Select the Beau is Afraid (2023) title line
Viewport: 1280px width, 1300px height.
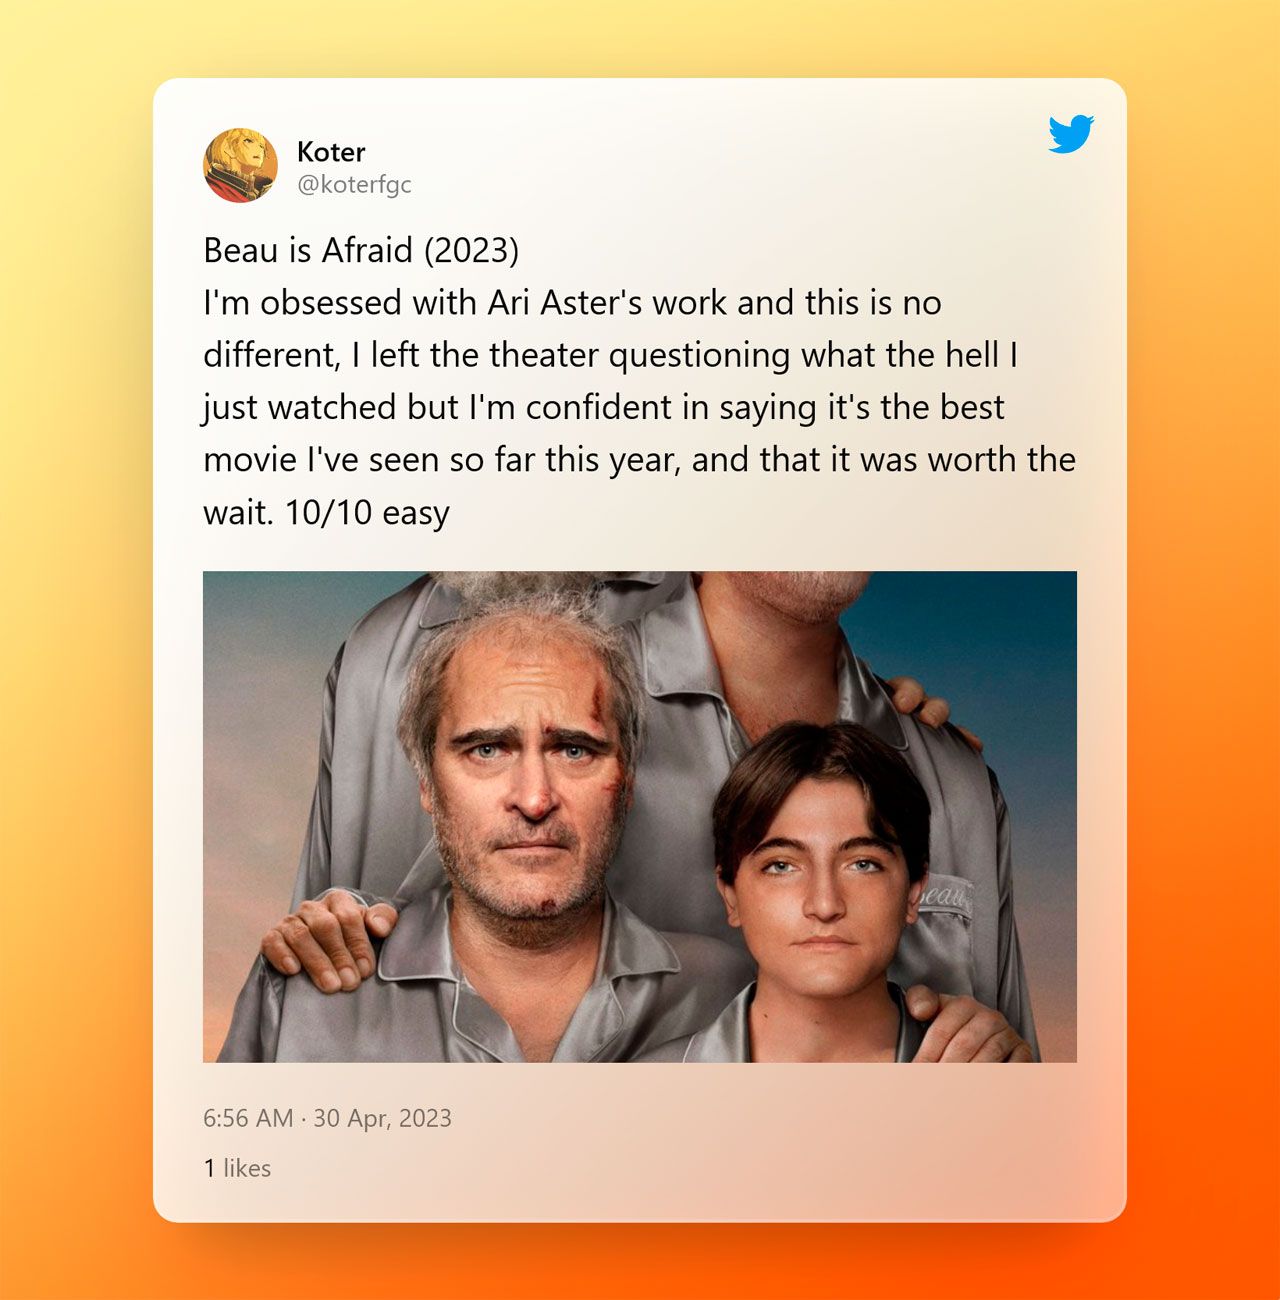point(361,250)
